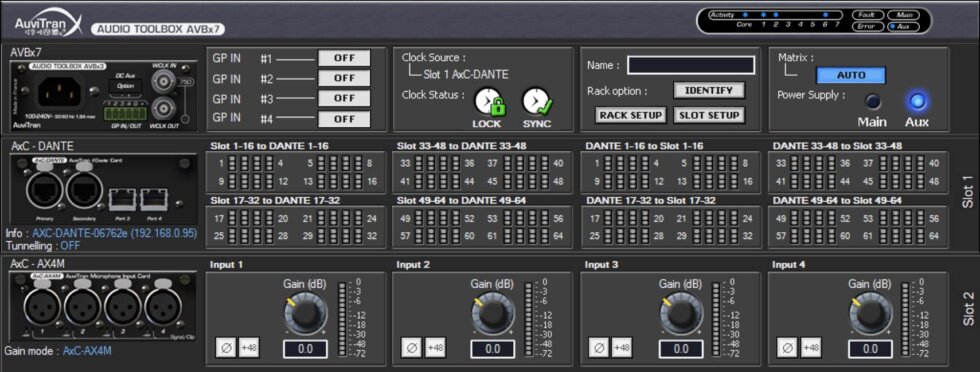Click the Input 4 gain value field
The width and height of the screenshot is (980, 372).
[870, 349]
